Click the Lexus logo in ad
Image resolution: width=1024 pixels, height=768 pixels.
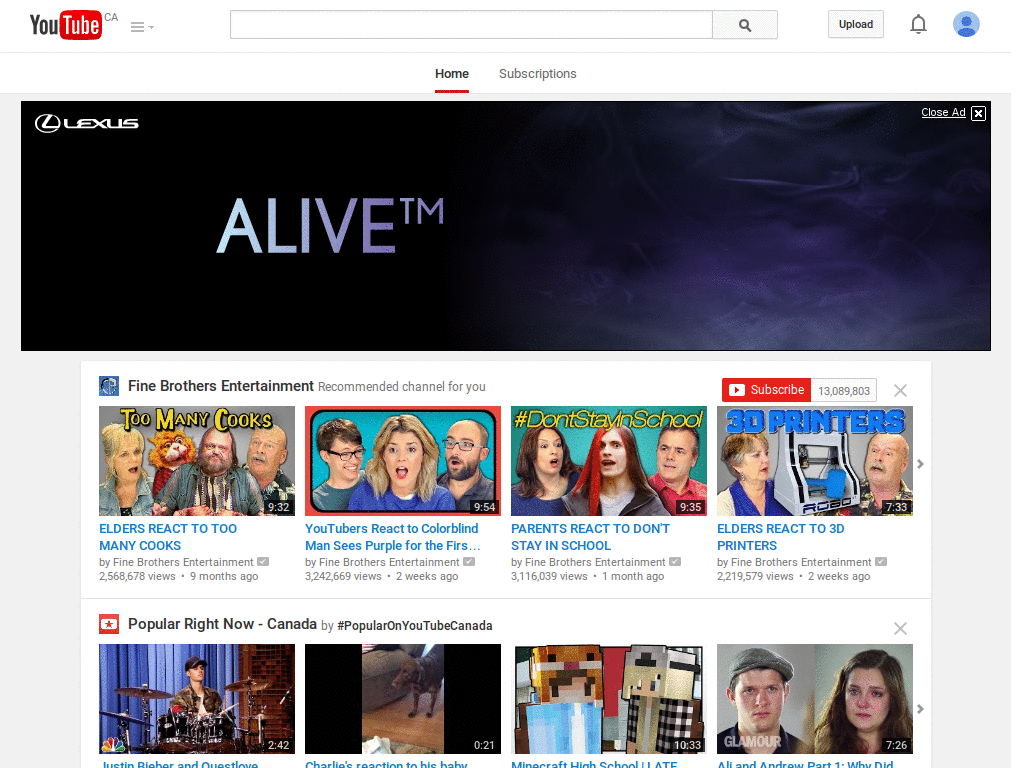[87, 123]
